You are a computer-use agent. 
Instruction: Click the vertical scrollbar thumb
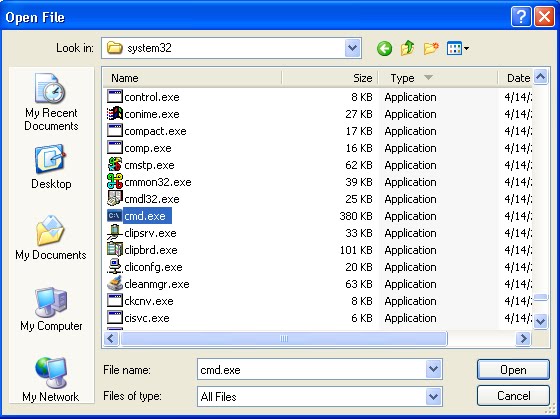click(540, 298)
